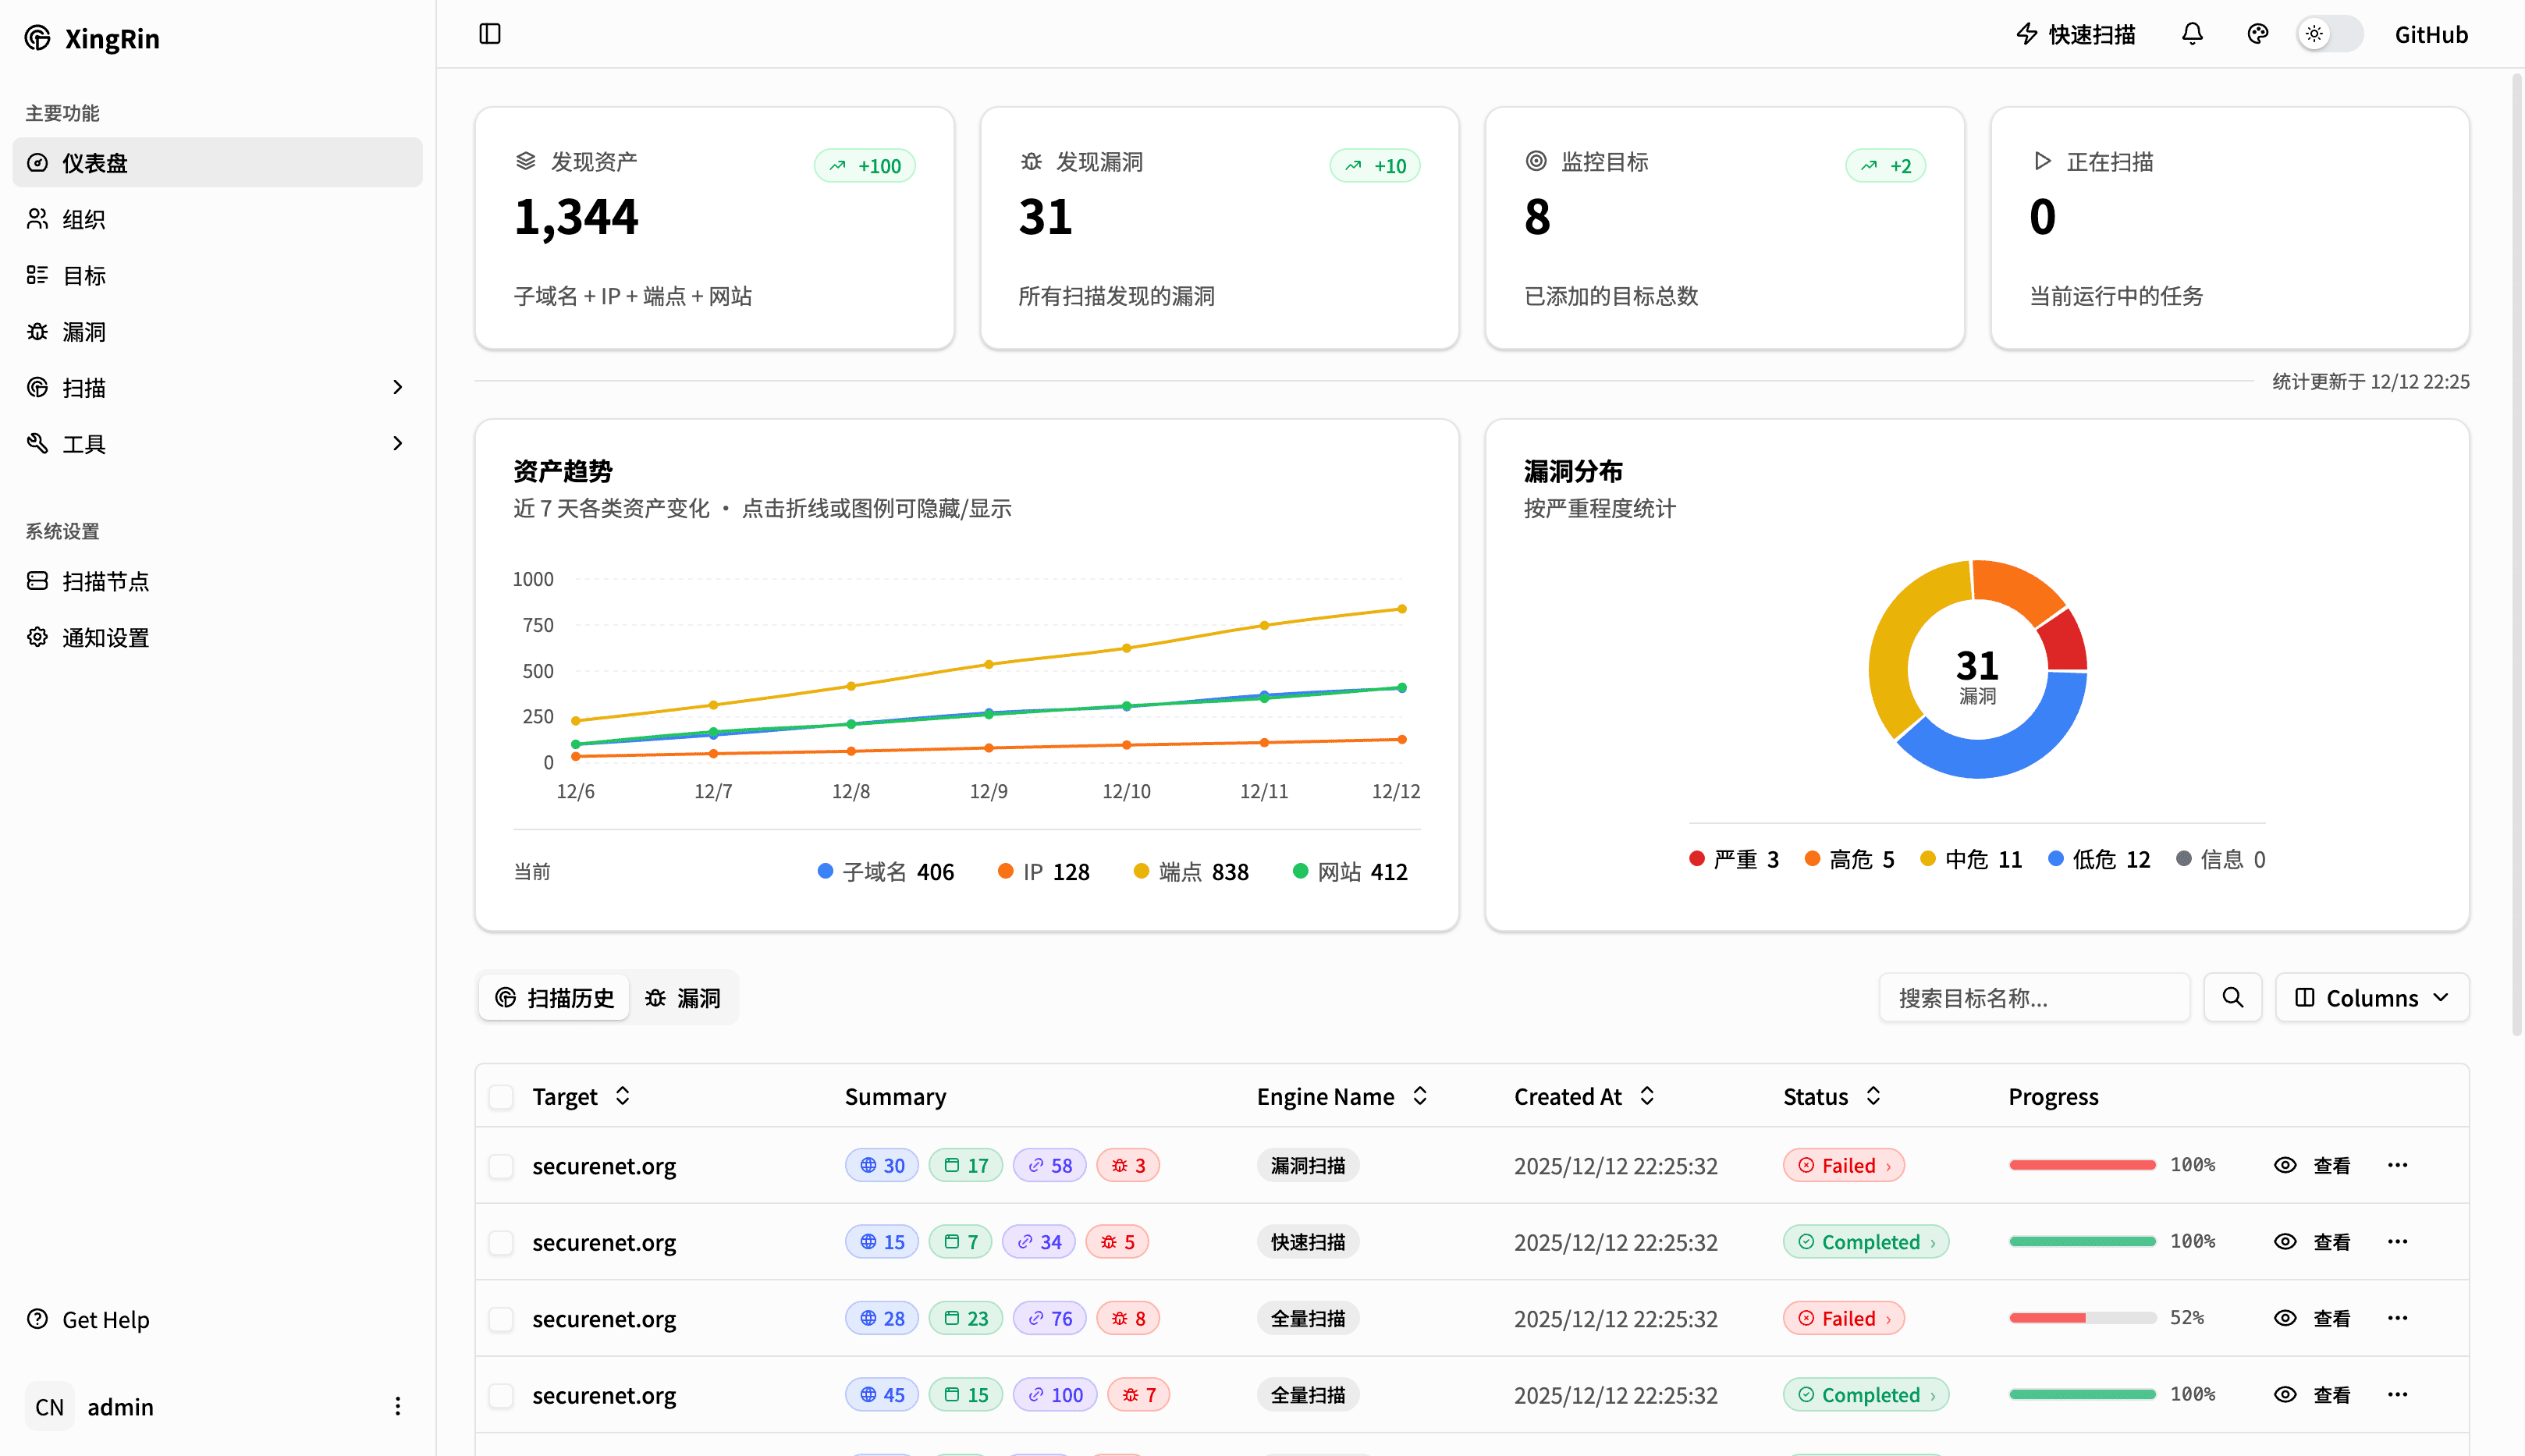Expand the 扫描 sidebar submenu
The image size is (2525, 1456).
[x=398, y=387]
